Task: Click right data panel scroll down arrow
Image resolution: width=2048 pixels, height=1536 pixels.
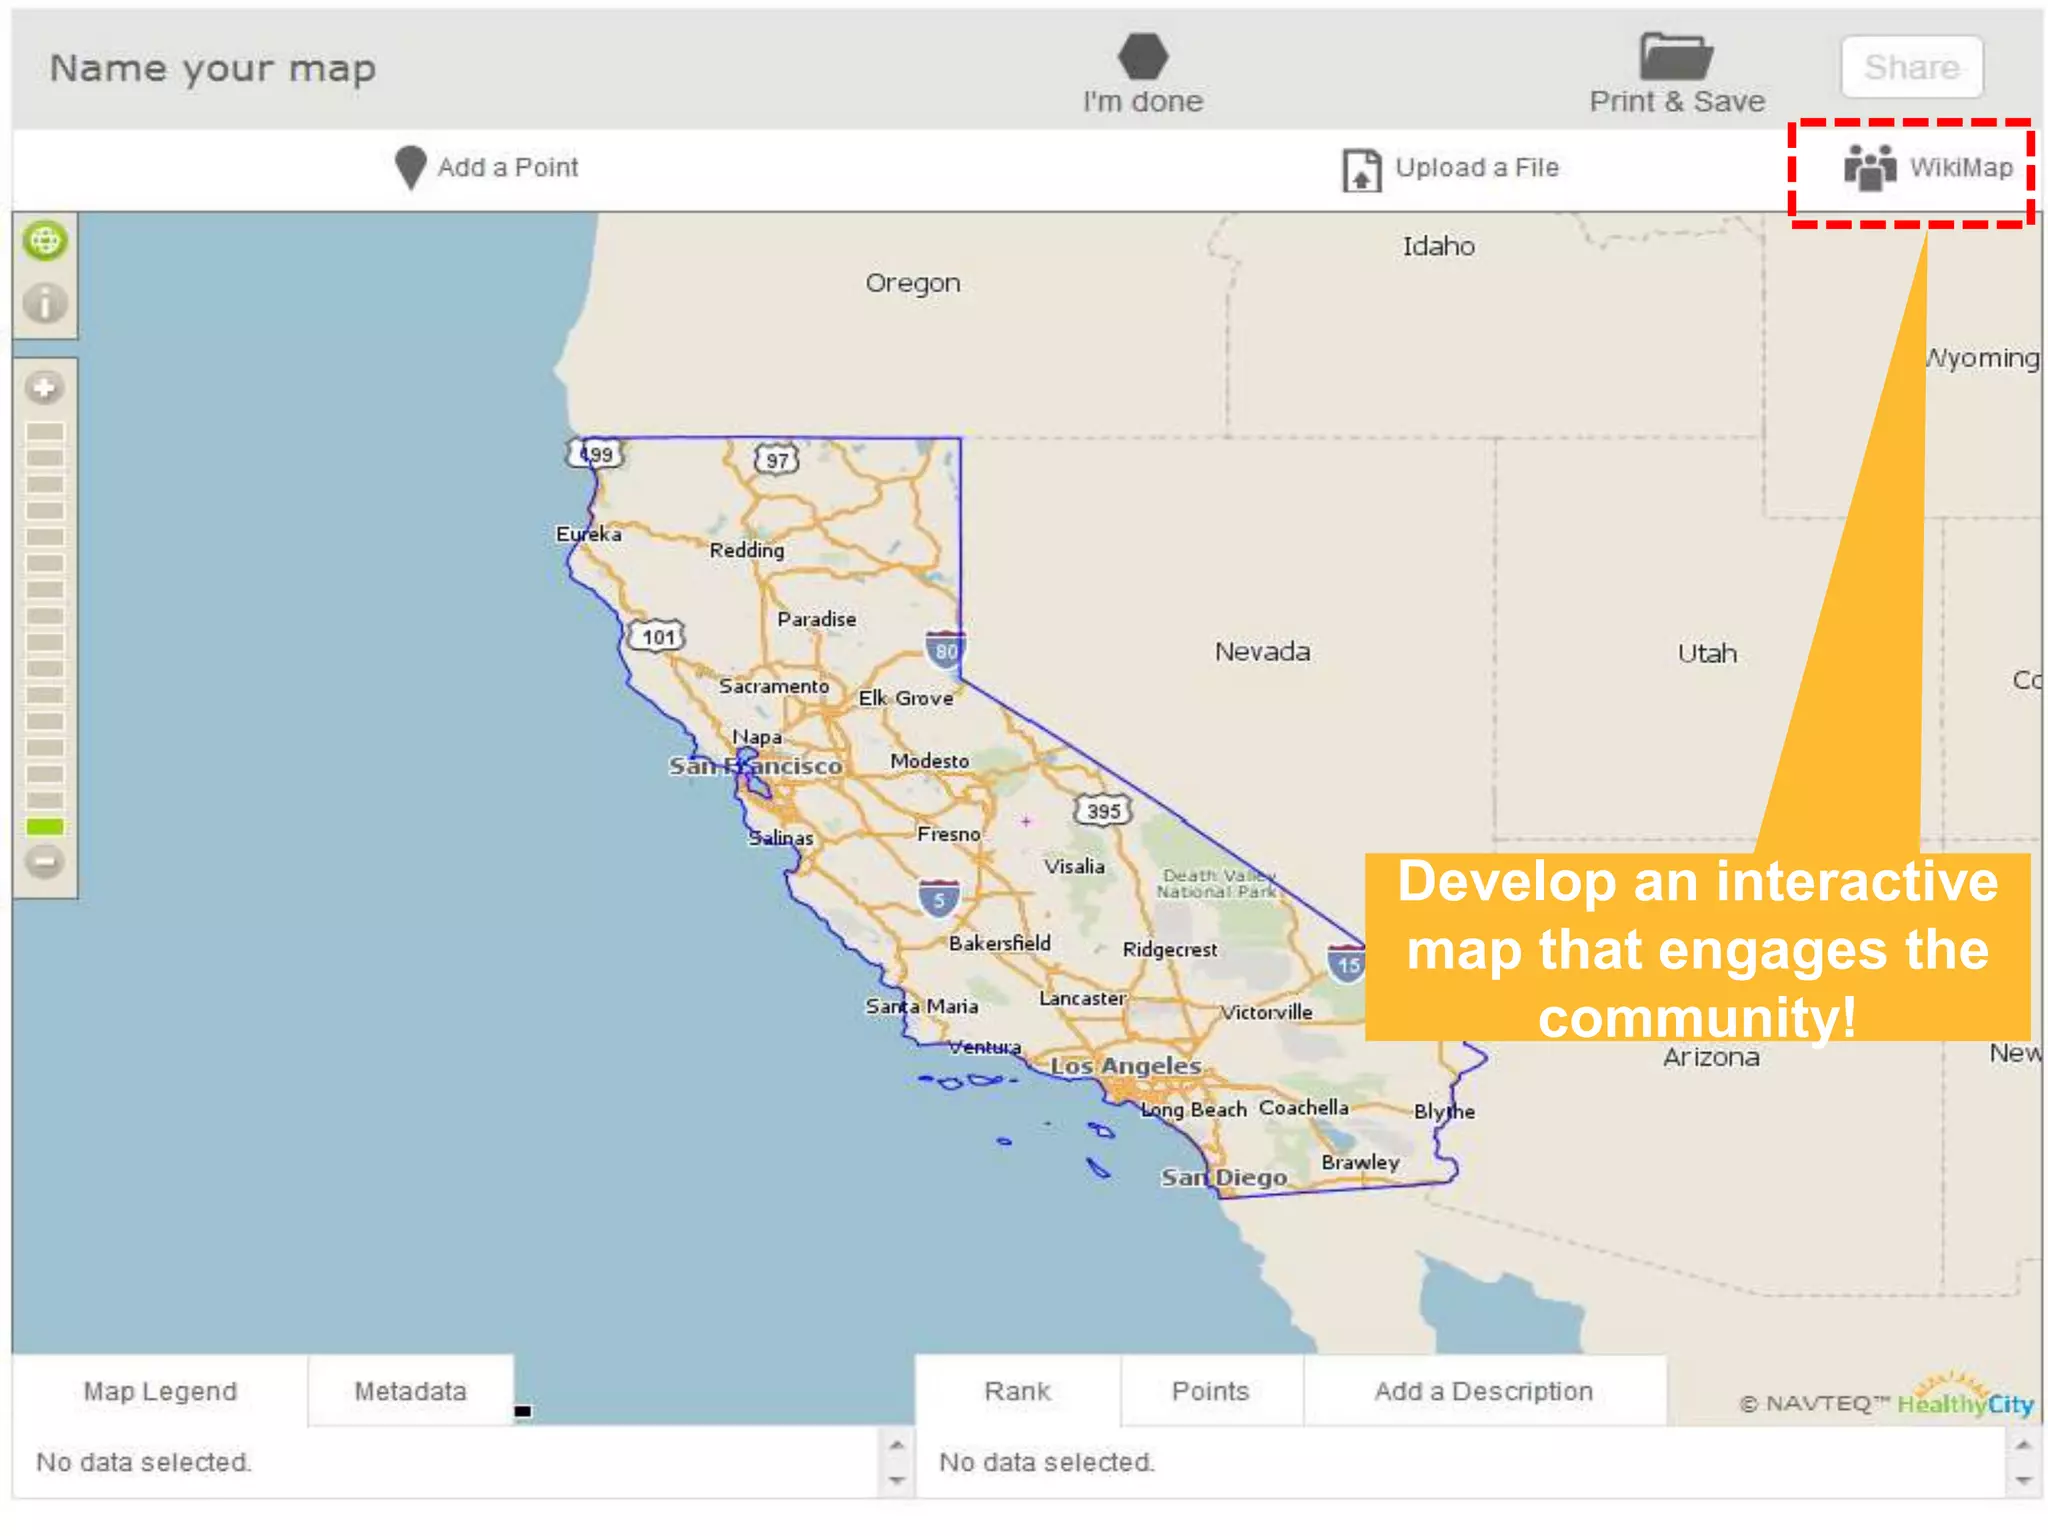Action: (2022, 1480)
